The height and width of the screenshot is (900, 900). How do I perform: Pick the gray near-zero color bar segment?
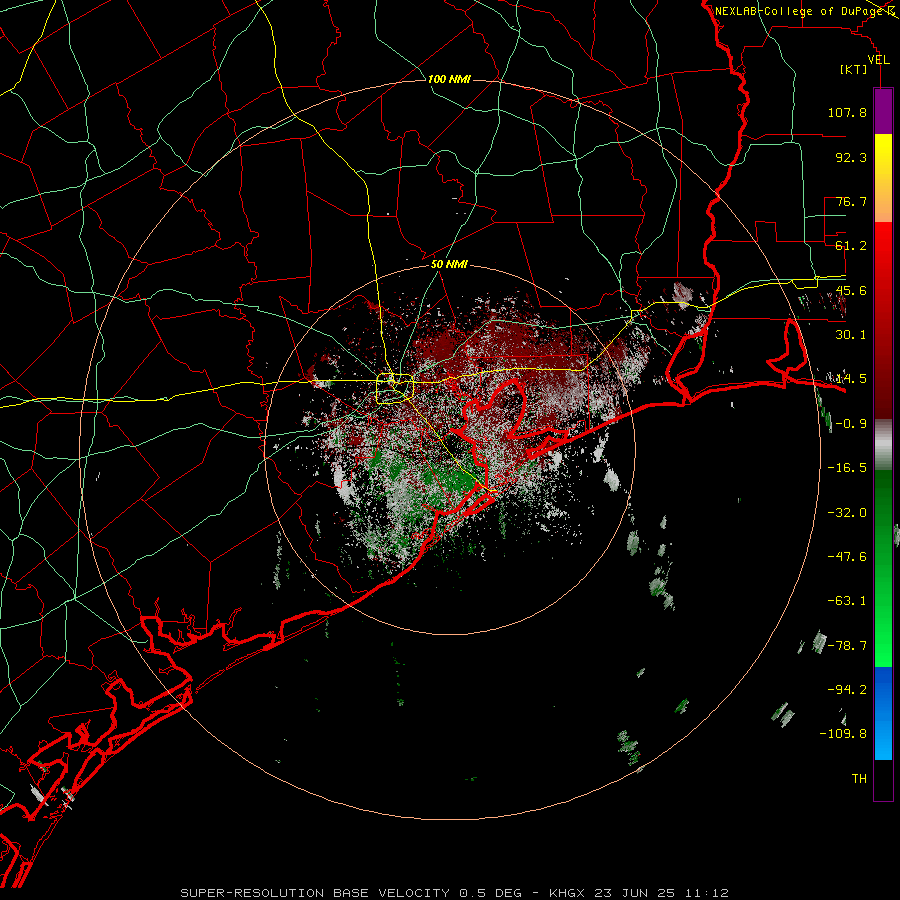883,445
